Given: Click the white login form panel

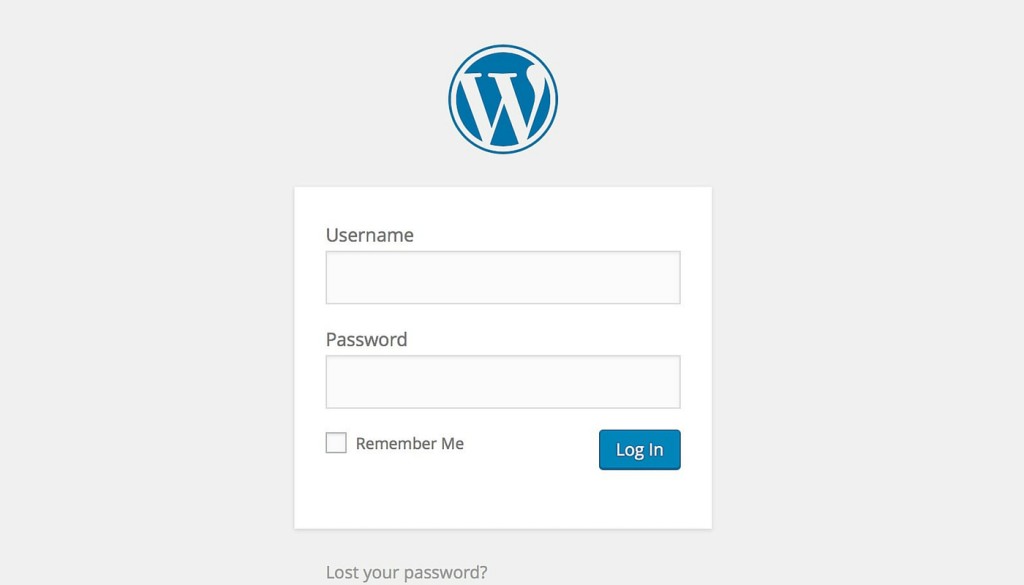Looking at the screenshot, I should click(502, 500).
